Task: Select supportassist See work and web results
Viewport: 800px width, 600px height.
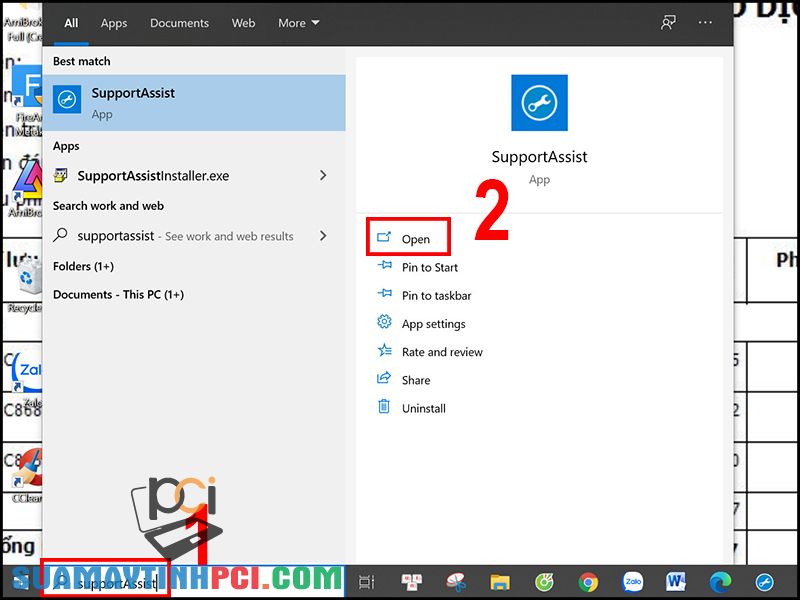Action: coord(194,236)
